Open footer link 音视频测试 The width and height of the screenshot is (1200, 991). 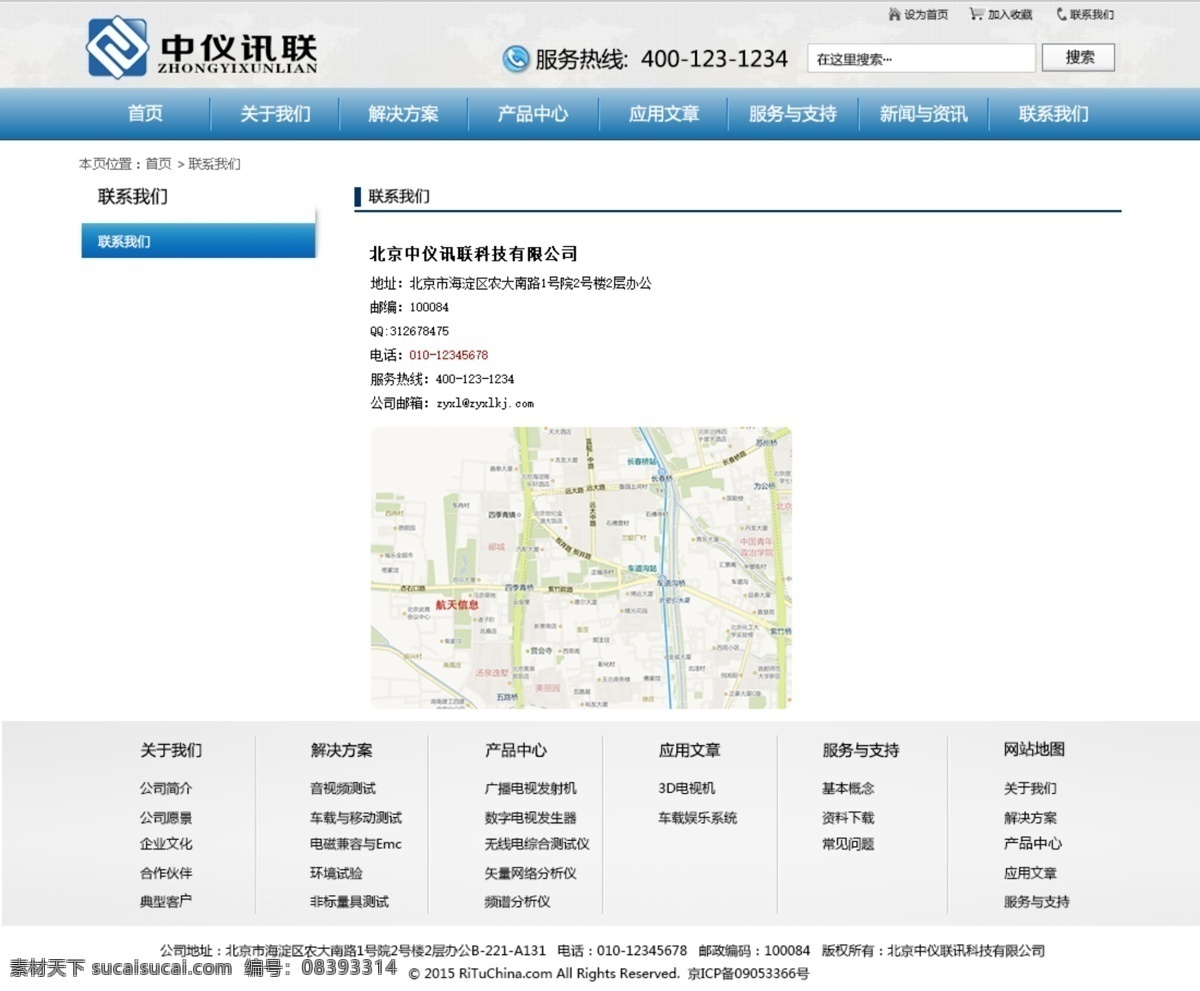click(343, 788)
